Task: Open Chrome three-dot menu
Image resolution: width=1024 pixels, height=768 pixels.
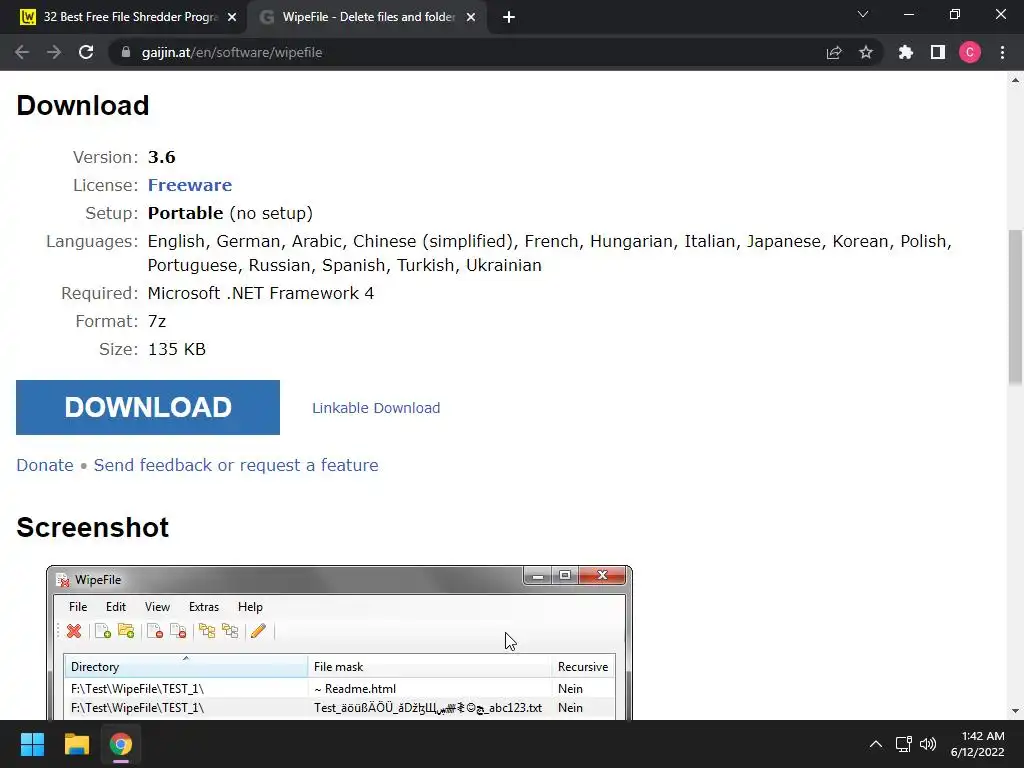Action: [x=1002, y=52]
